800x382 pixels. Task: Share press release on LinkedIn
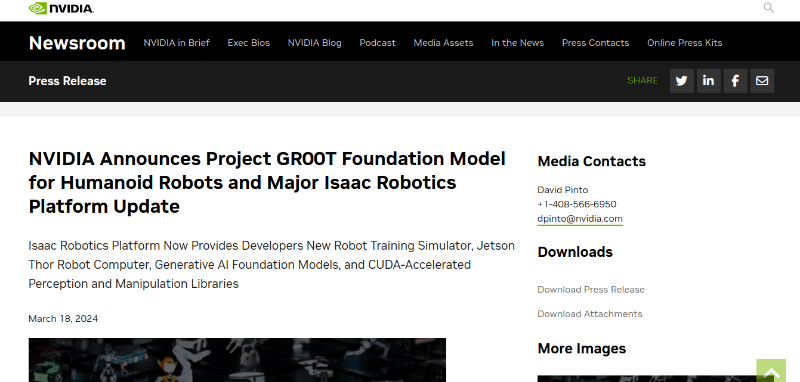click(x=708, y=81)
